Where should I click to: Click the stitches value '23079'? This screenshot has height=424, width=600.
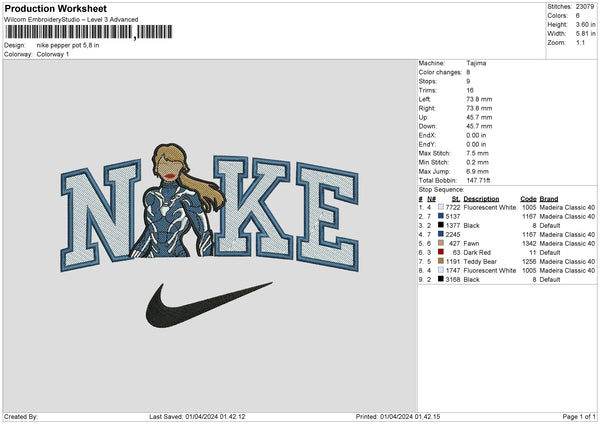coord(585,7)
